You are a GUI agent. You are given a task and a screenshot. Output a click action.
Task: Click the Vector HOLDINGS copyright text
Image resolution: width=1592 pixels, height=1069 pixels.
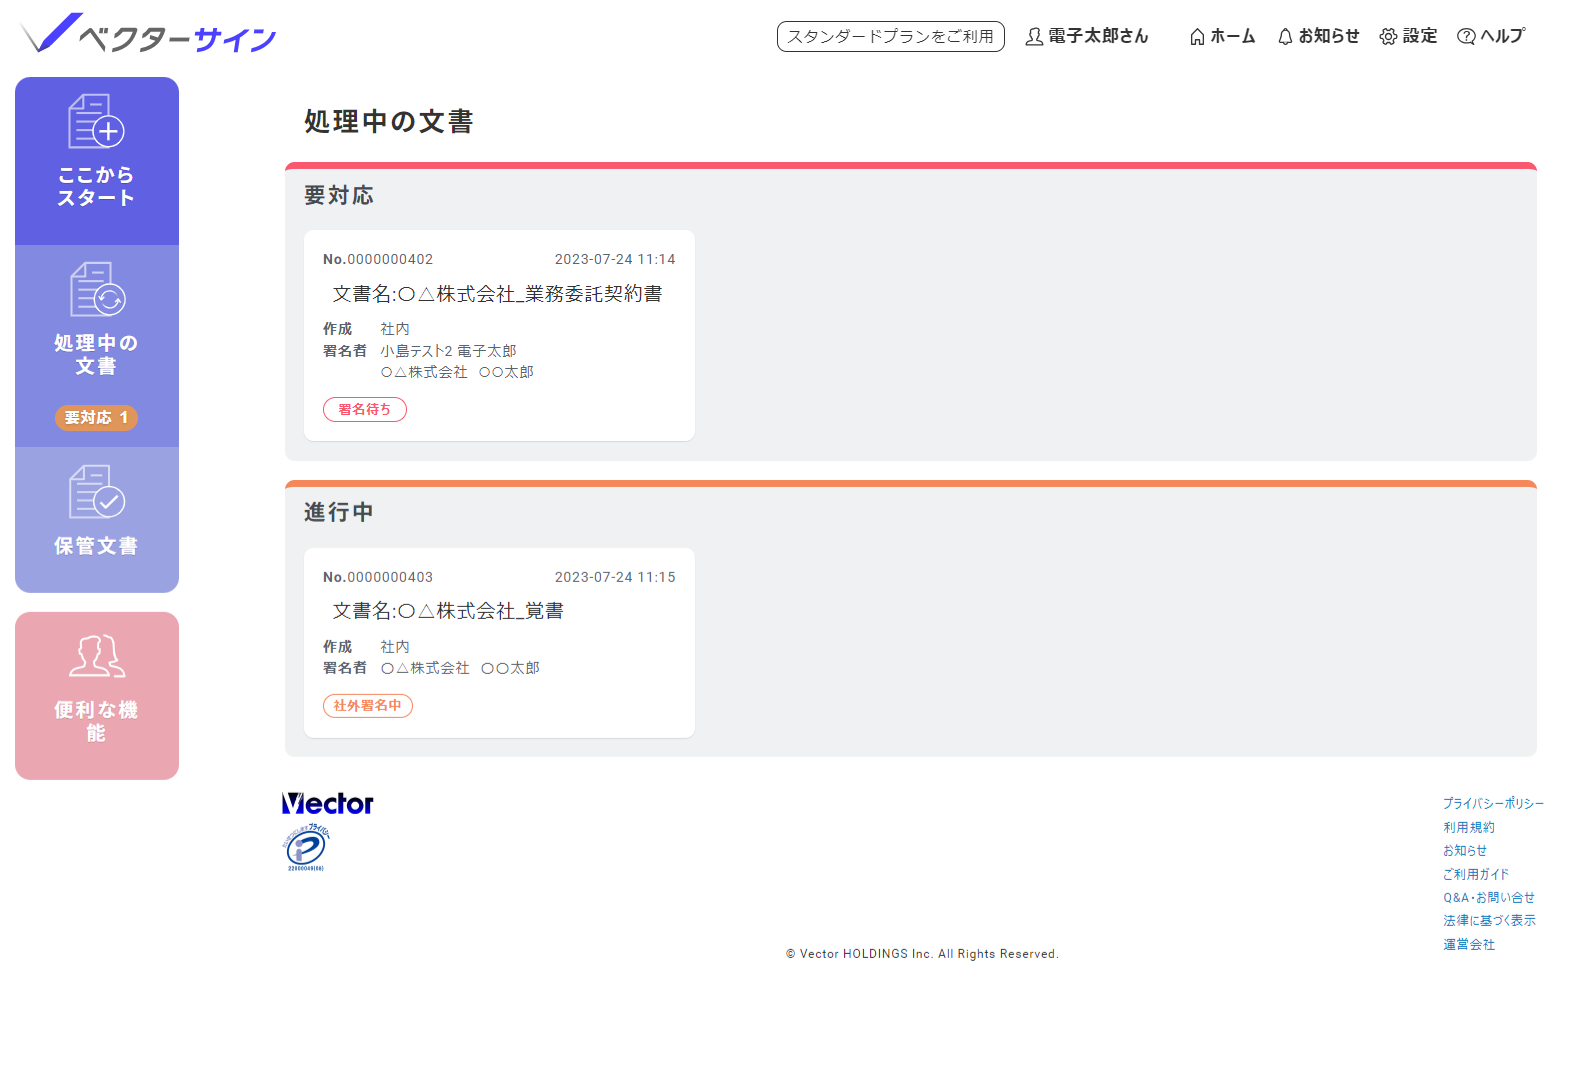point(922,954)
